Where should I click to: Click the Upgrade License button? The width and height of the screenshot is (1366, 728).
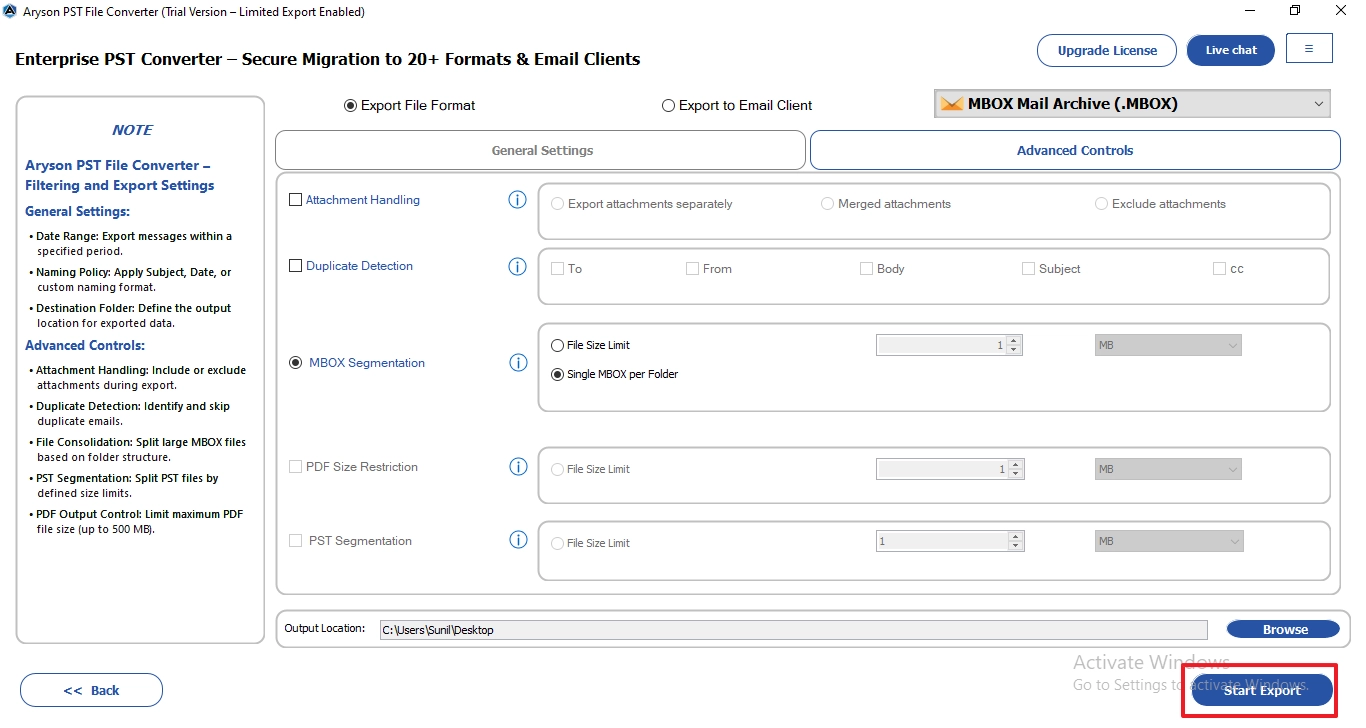tap(1107, 50)
